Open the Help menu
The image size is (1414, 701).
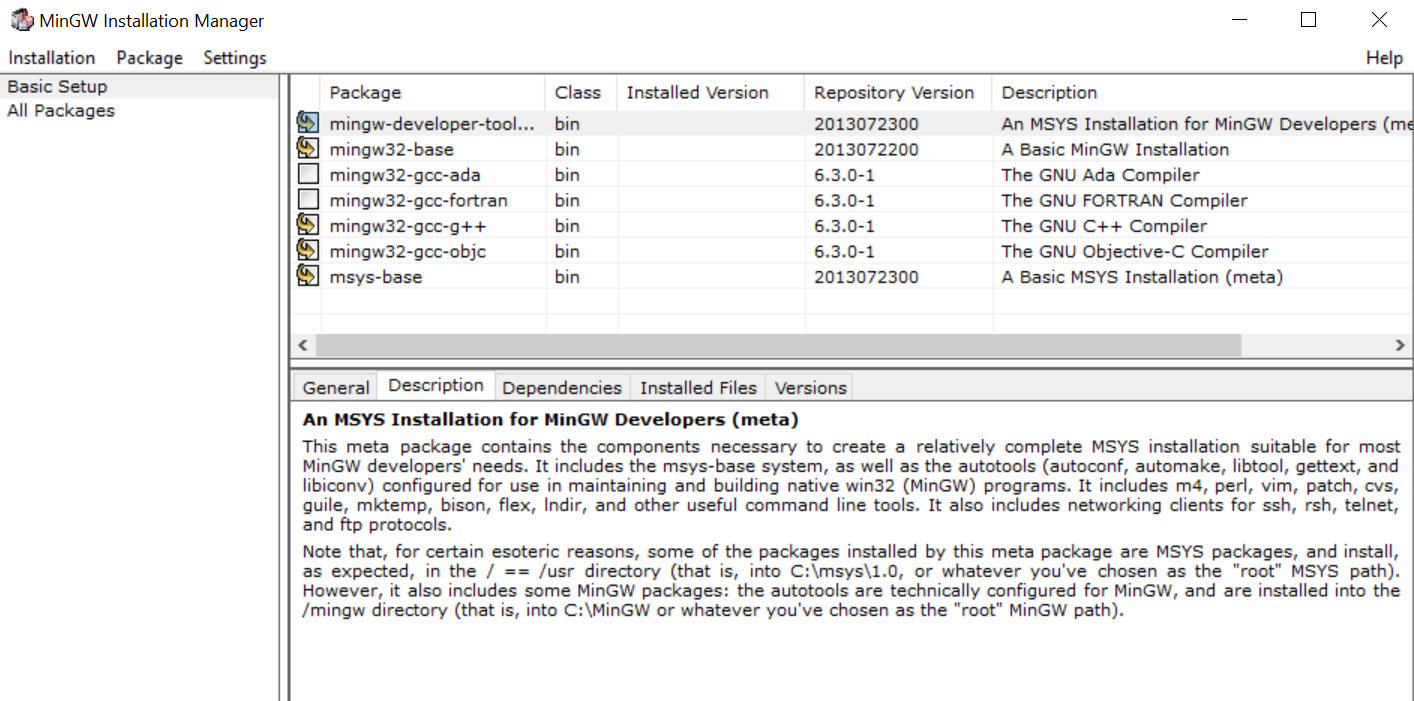[1384, 58]
